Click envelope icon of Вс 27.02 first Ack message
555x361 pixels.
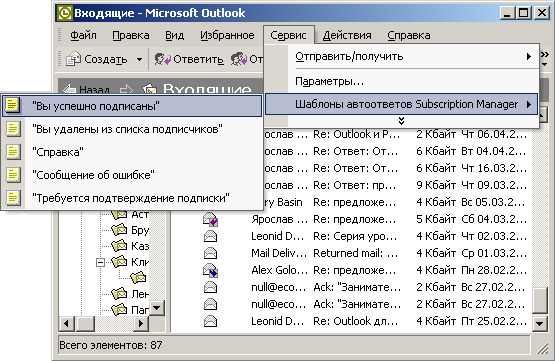point(210,287)
